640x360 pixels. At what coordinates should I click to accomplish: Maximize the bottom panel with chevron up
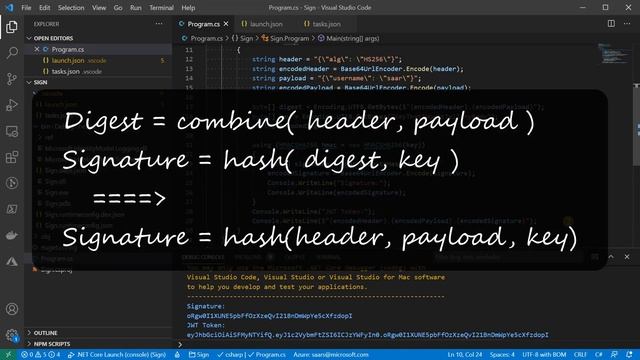click(x=611, y=257)
